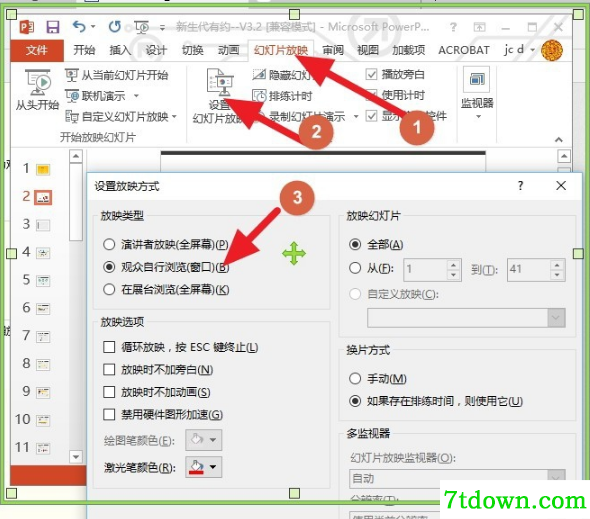Click slide panel scroll down arrow
Viewport: 590px width, 519px height.
click(76, 457)
